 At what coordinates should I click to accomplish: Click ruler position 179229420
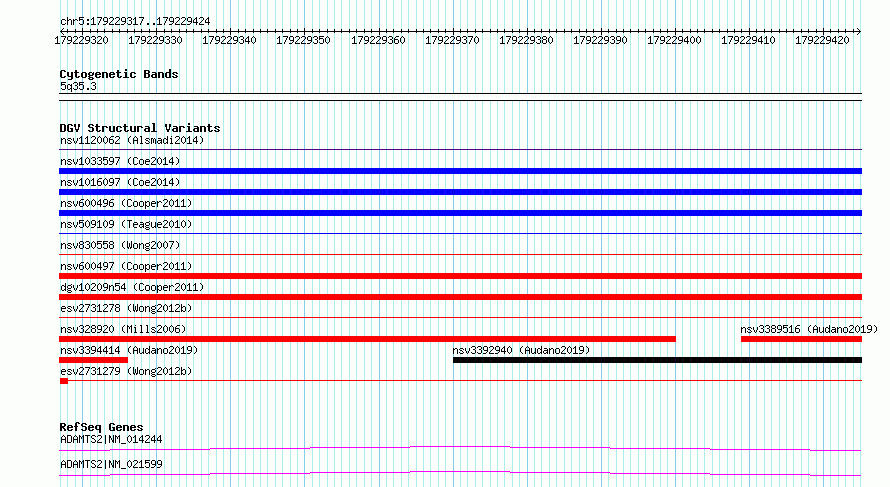pos(822,40)
